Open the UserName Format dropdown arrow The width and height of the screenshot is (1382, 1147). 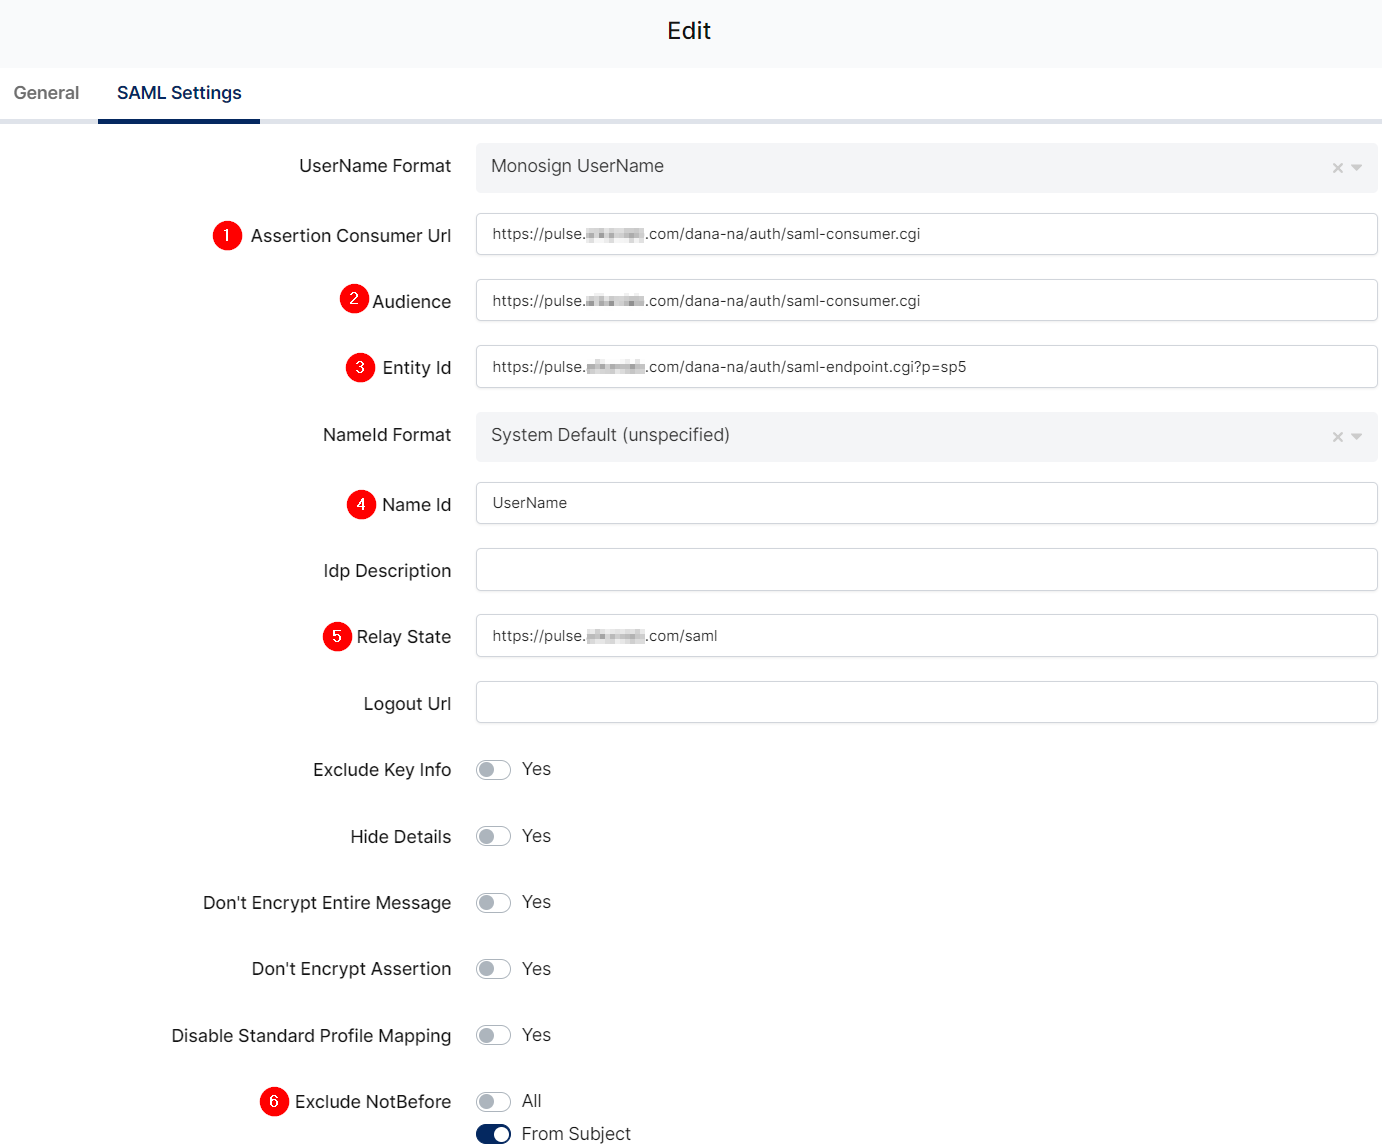point(1357,168)
